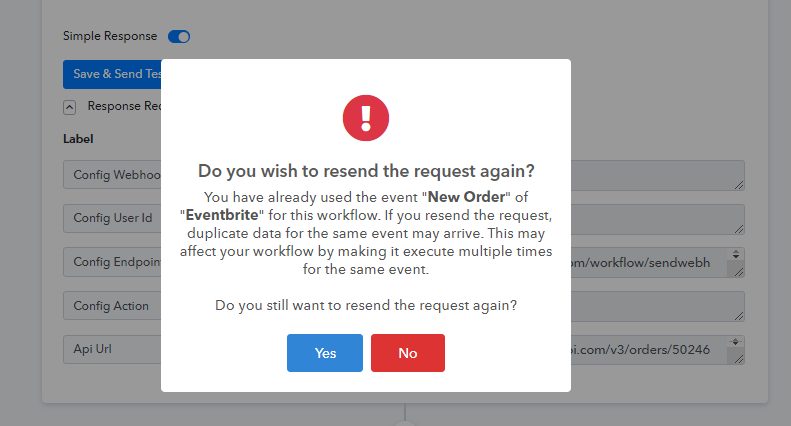This screenshot has height=426, width=791.
Task: Click the Config Action label field
Action: [112, 306]
